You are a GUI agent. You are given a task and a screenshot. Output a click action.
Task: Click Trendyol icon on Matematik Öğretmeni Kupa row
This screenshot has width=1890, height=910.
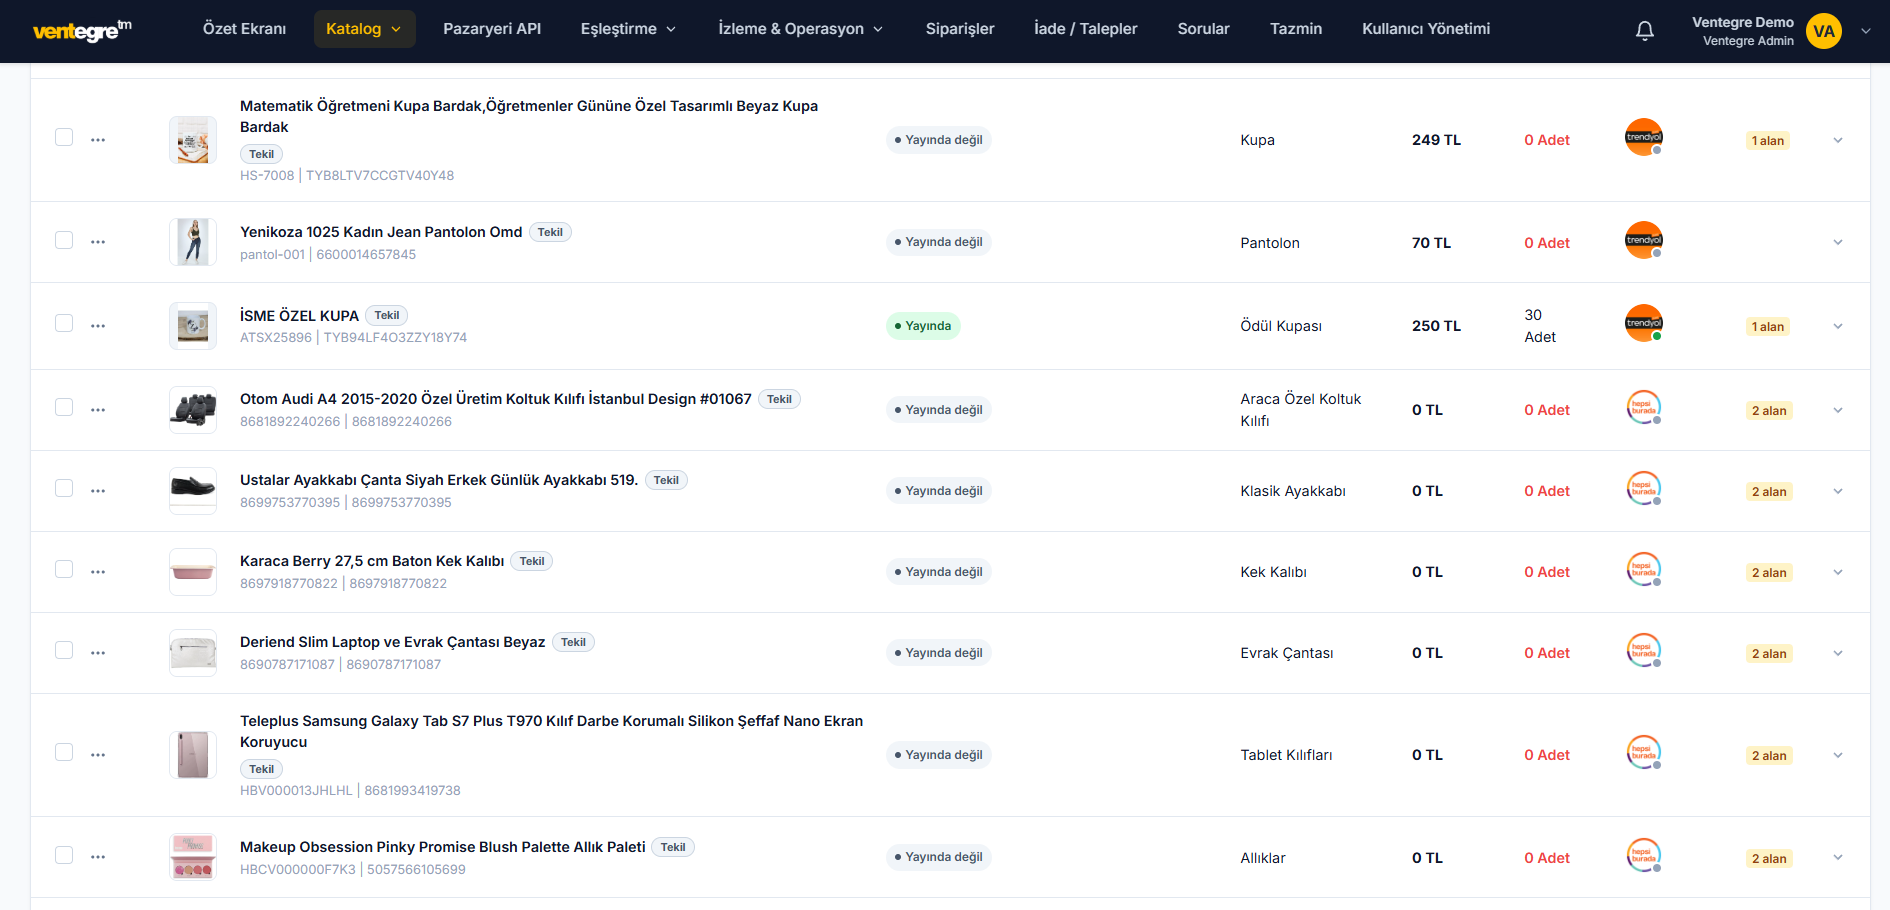[x=1643, y=137]
